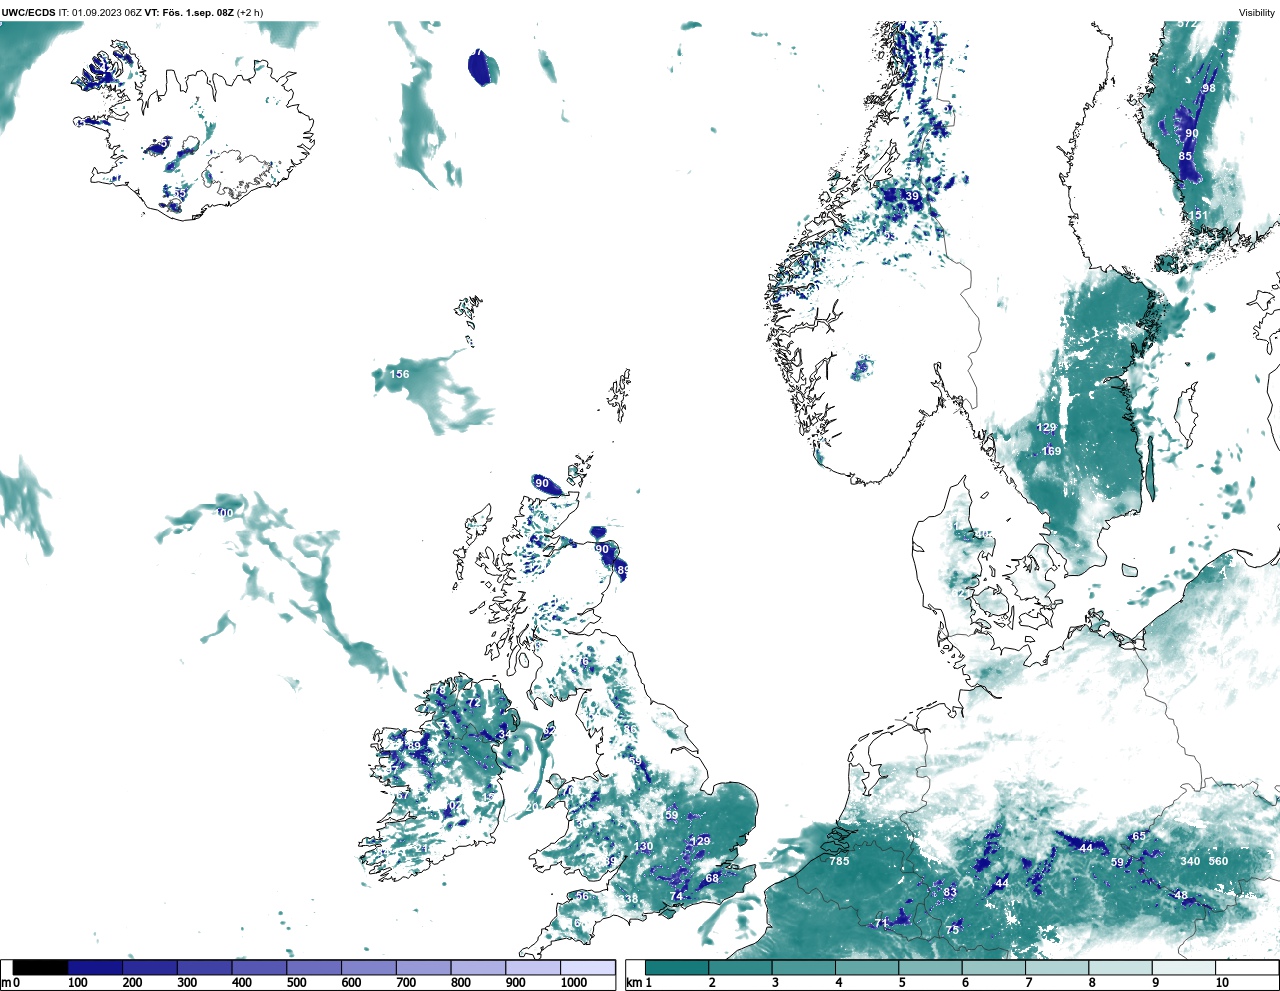This screenshot has height=991, width=1280.
Task: Click the '130' value over England
Action: point(643,847)
